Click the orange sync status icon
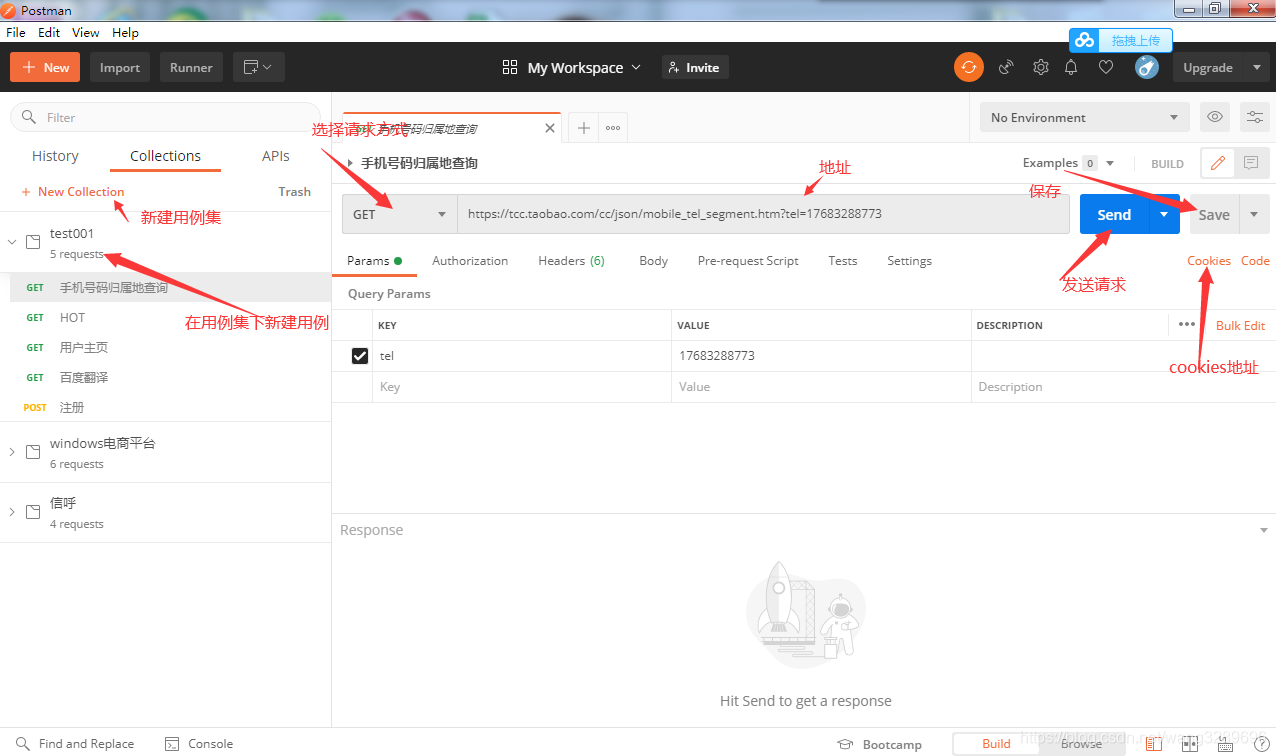 (968, 67)
